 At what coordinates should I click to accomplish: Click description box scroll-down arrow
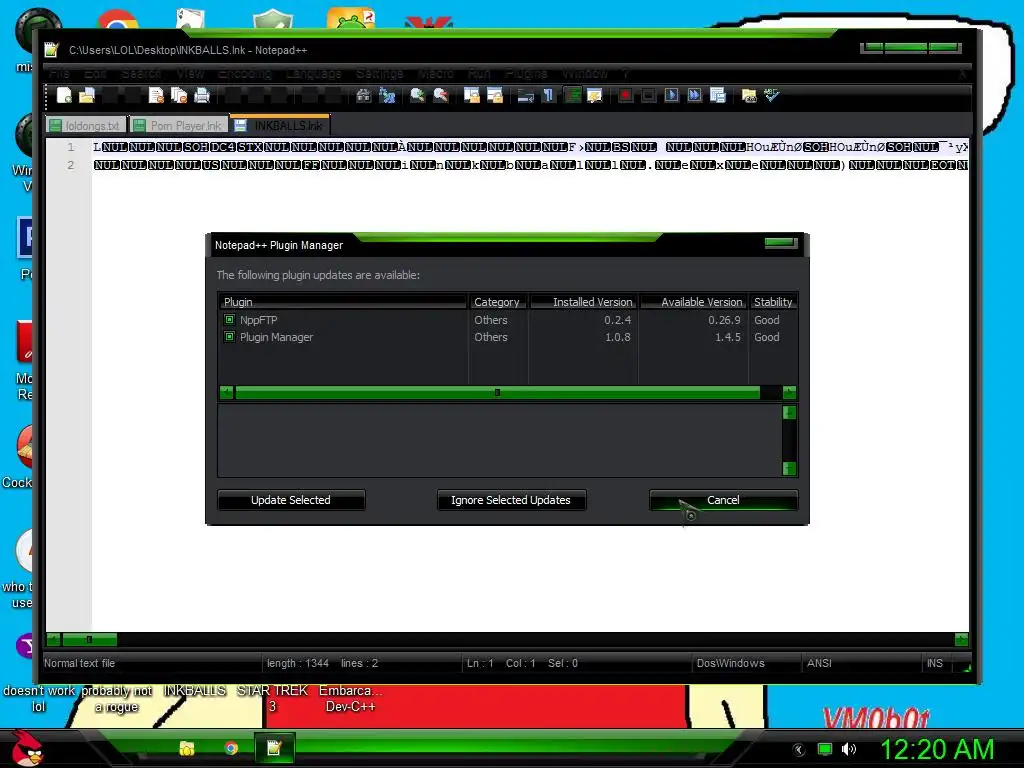pos(789,468)
